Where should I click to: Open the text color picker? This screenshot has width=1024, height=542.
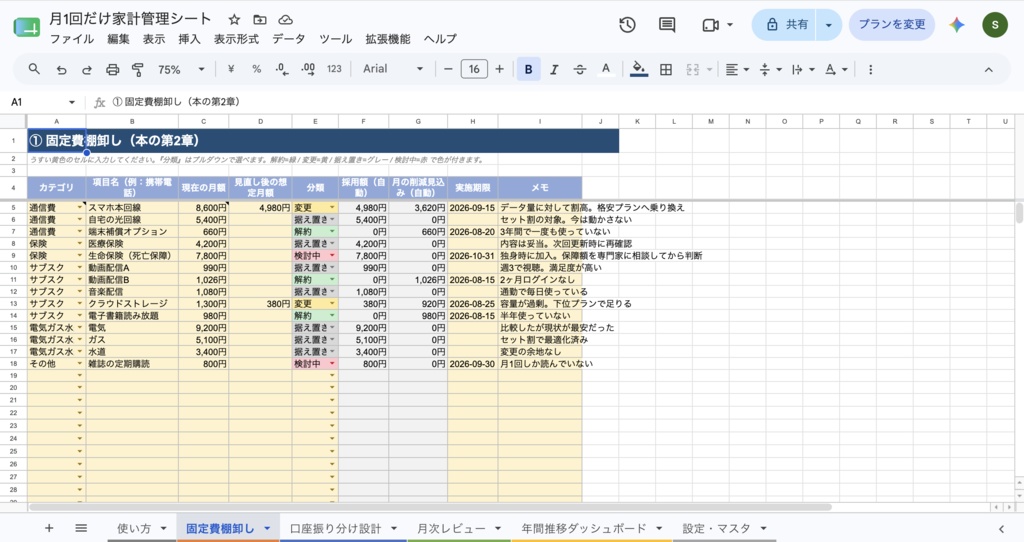point(606,69)
